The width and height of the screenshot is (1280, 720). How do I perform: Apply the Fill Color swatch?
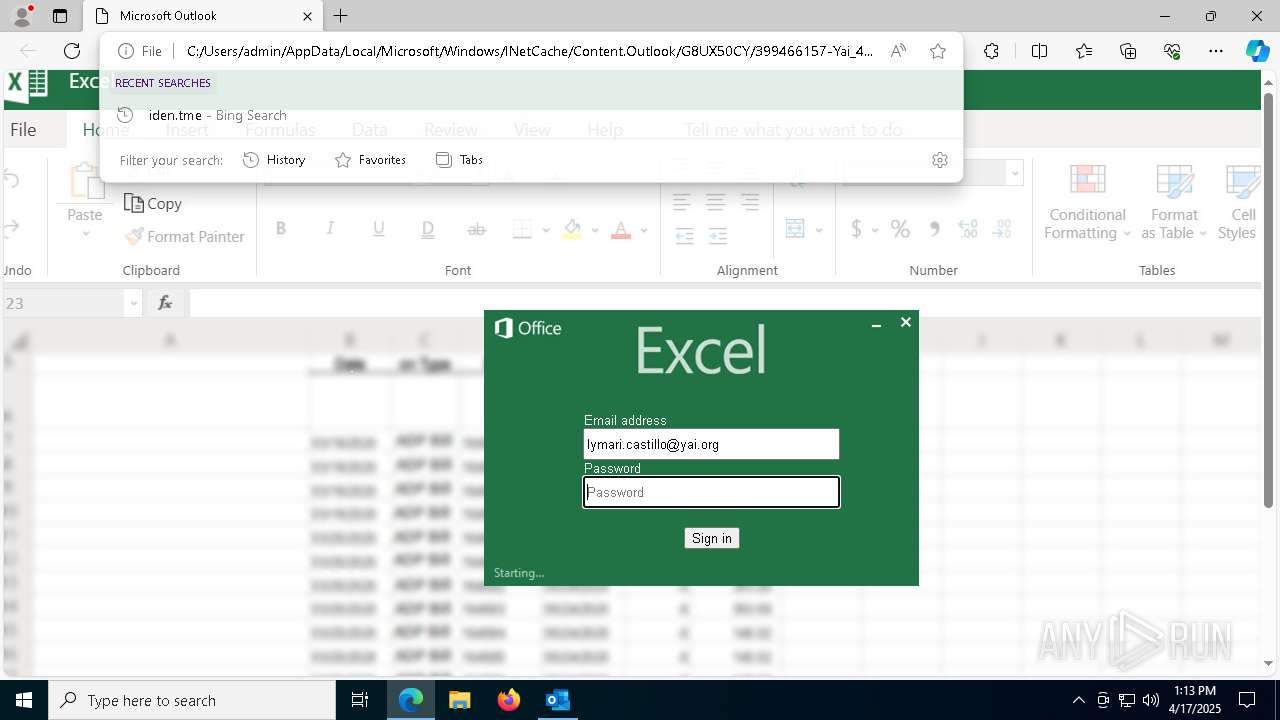[x=572, y=229]
